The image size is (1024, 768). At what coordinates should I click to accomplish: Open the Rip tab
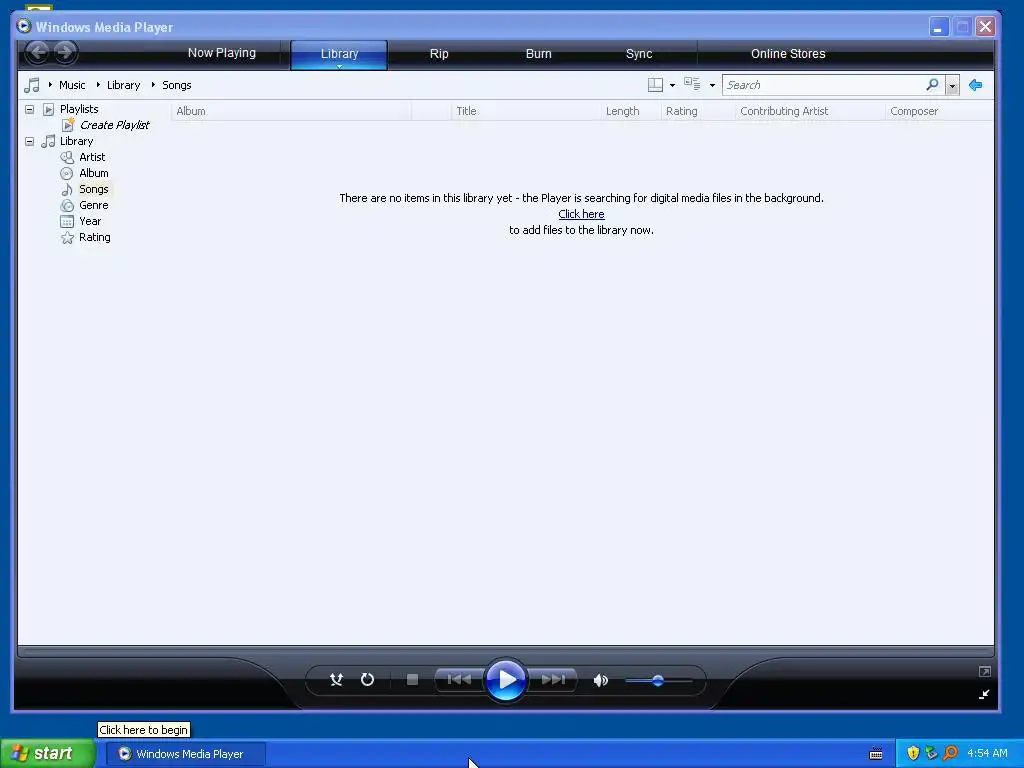click(x=439, y=54)
